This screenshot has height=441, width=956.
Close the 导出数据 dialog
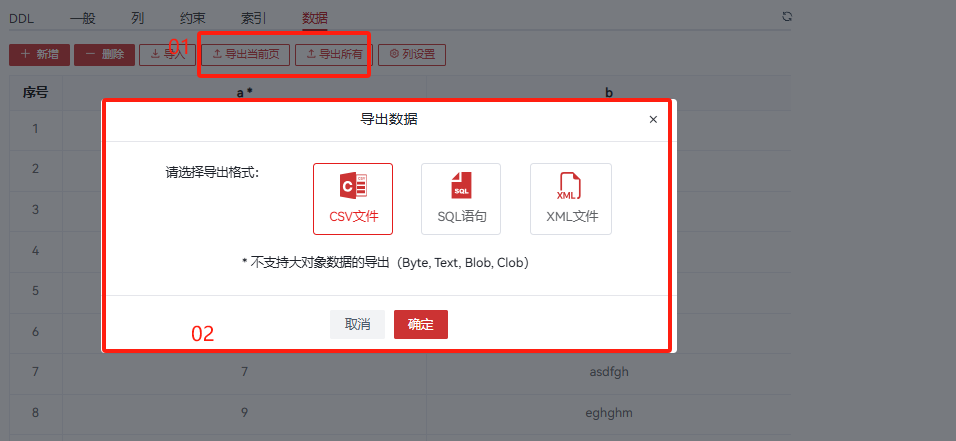(653, 119)
